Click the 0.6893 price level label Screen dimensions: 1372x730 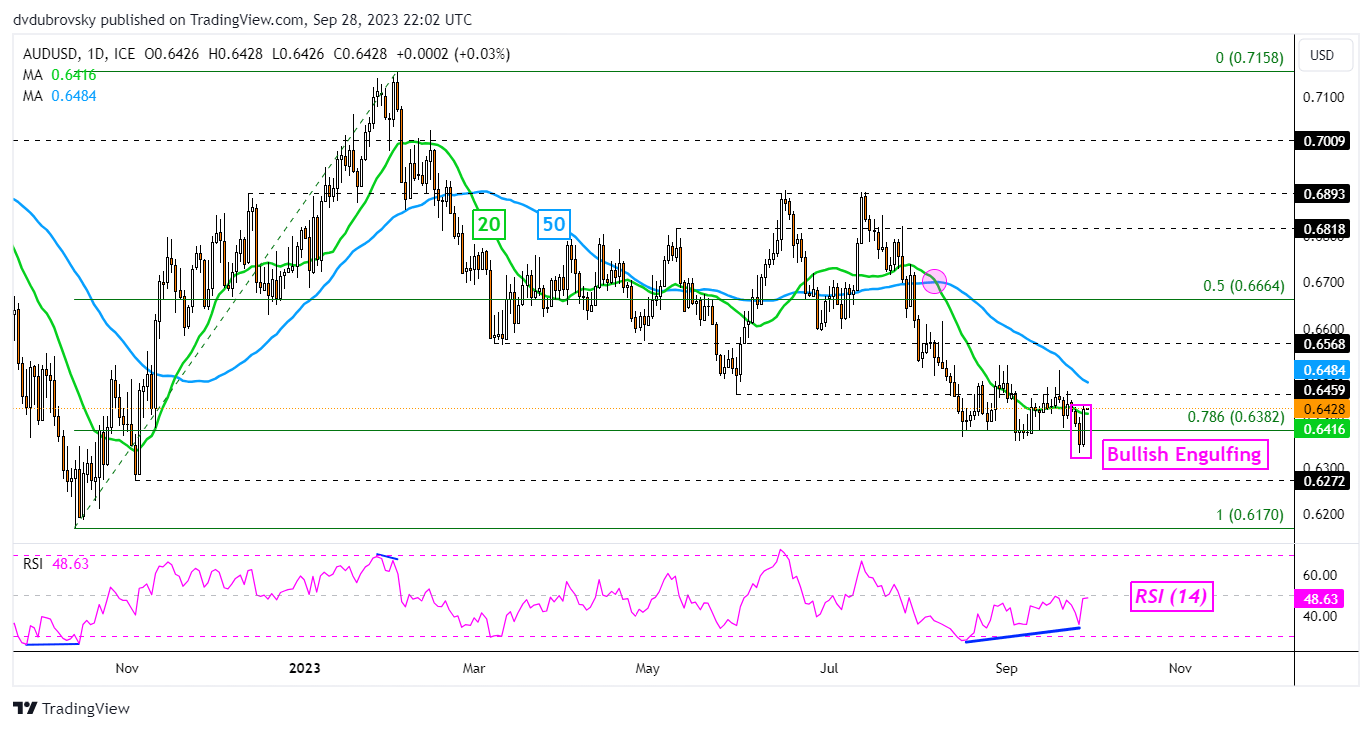1325,193
